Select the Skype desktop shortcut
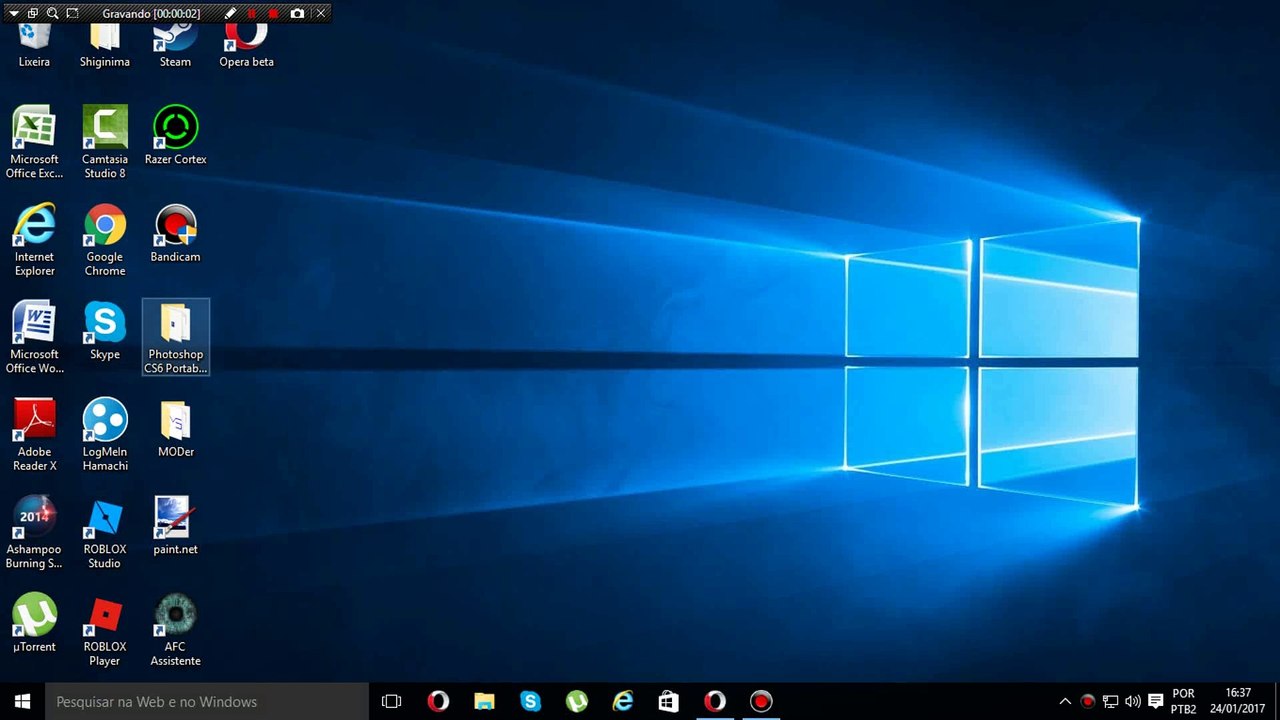The width and height of the screenshot is (1280, 720). 105,330
